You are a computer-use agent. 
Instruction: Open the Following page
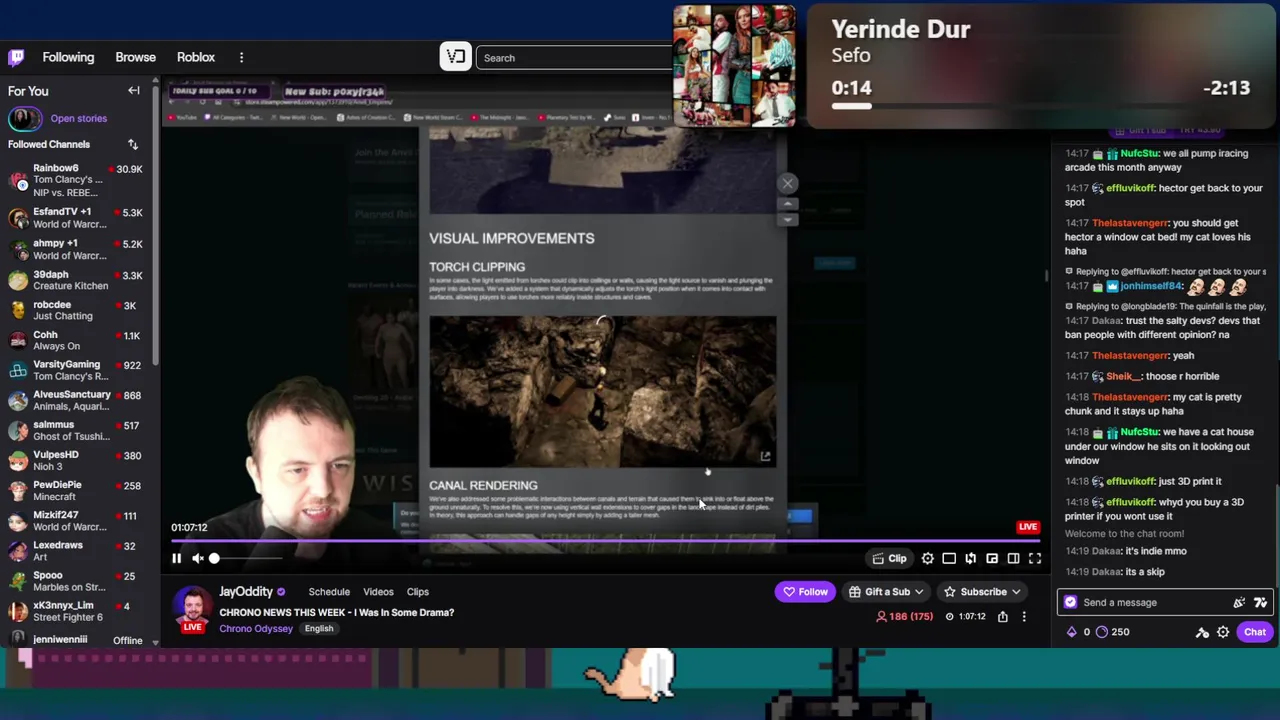tap(68, 57)
